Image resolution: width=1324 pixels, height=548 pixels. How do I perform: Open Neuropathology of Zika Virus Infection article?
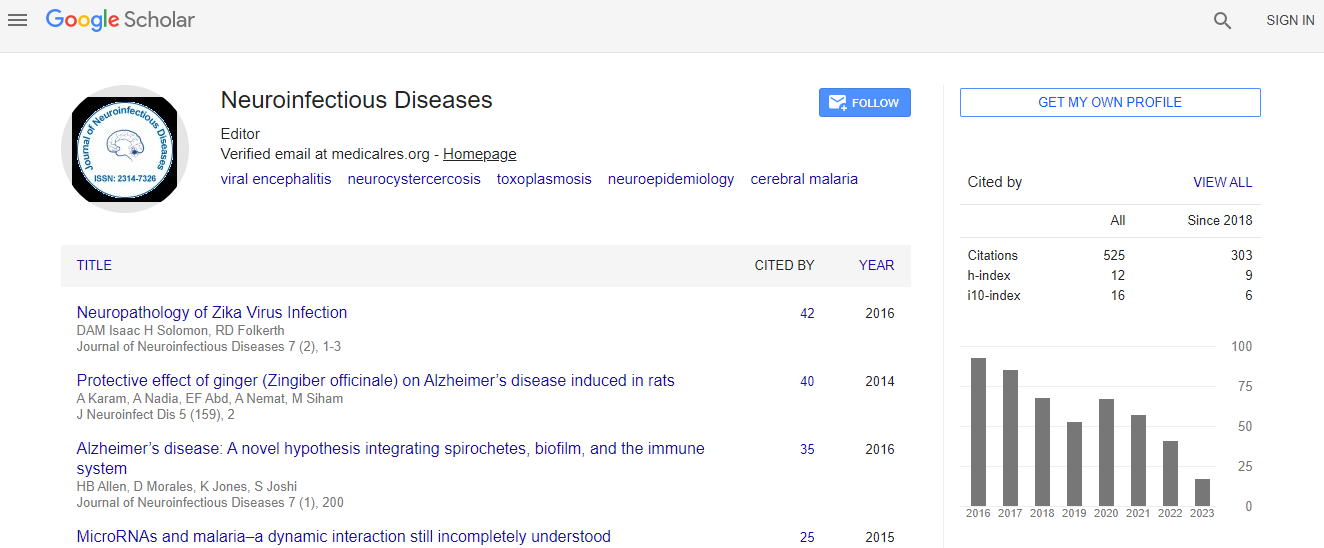click(212, 312)
